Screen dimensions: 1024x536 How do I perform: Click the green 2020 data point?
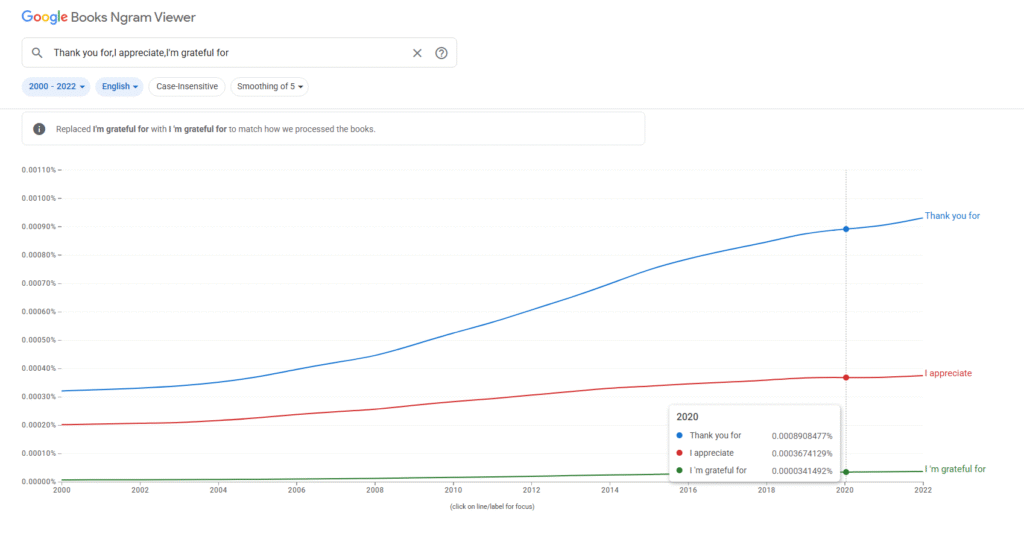click(x=846, y=472)
